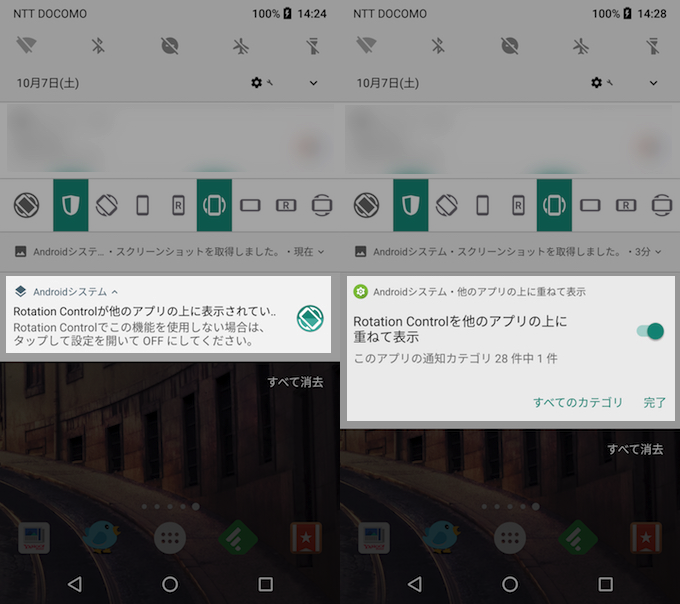Image resolution: width=680 pixels, height=604 pixels.
Task: Tap green Android system gear icon
Action: coord(361,292)
